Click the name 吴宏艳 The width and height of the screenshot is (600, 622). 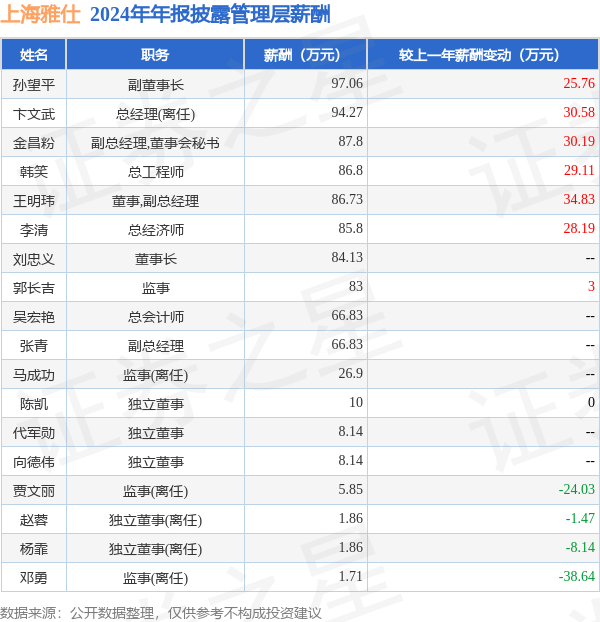pos(34,317)
